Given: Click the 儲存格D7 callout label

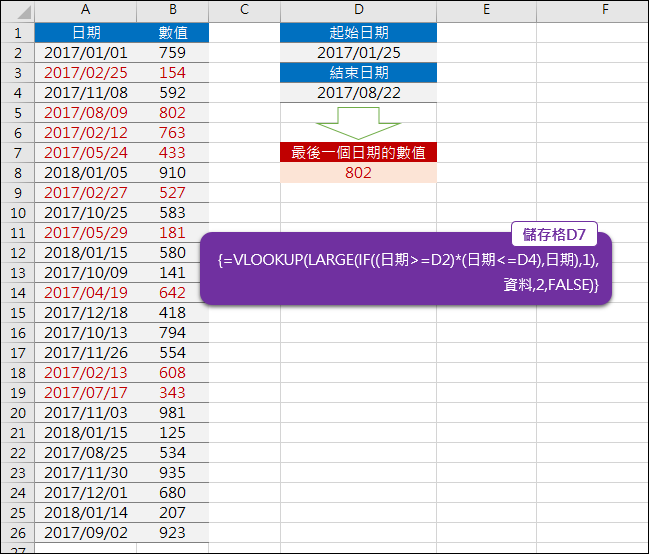Looking at the screenshot, I should (554, 234).
